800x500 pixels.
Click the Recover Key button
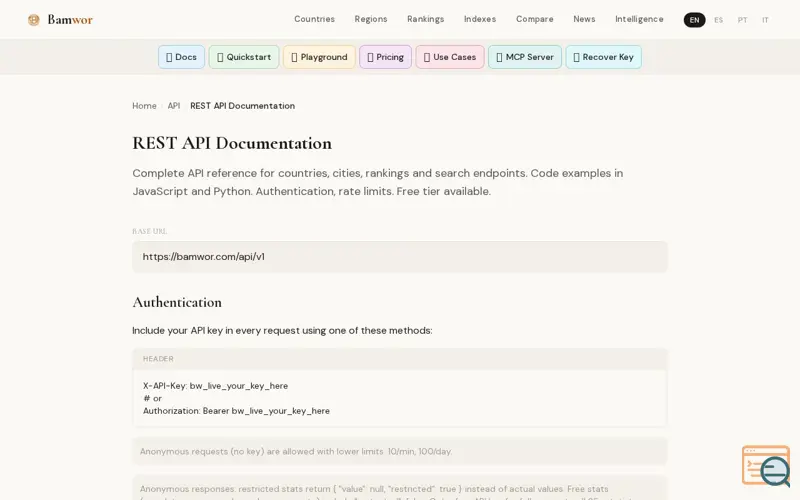coord(603,57)
